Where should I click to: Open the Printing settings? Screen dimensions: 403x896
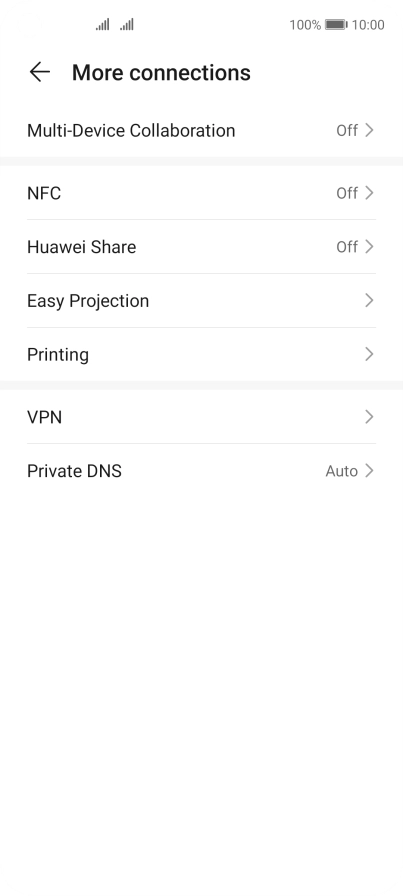(x=201, y=354)
